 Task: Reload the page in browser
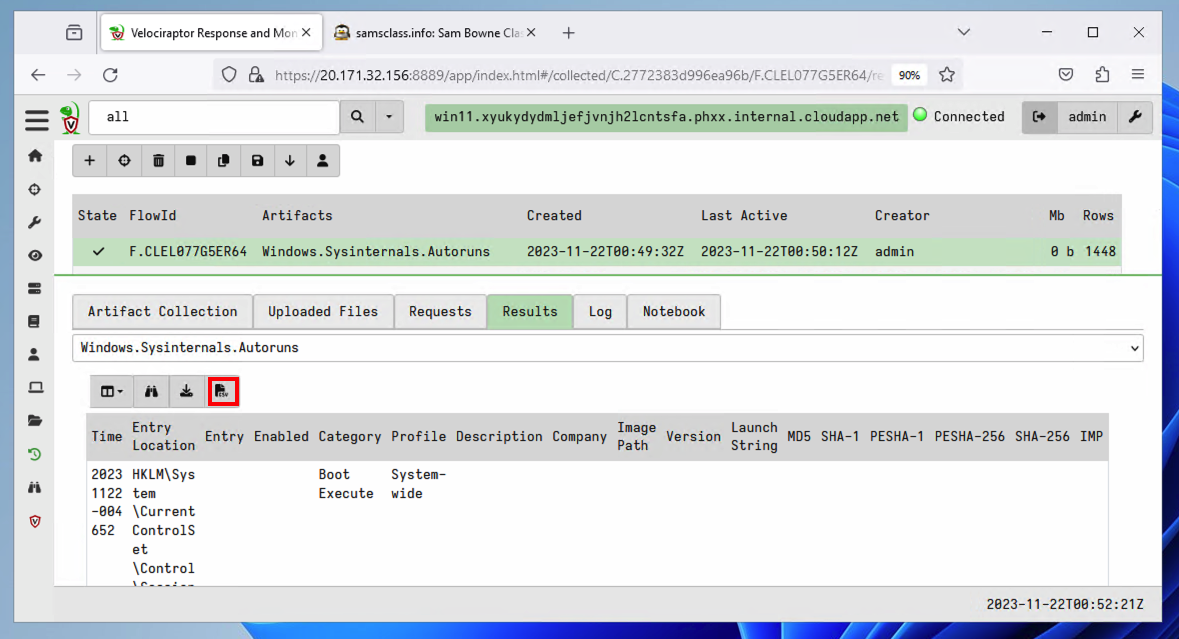point(111,74)
